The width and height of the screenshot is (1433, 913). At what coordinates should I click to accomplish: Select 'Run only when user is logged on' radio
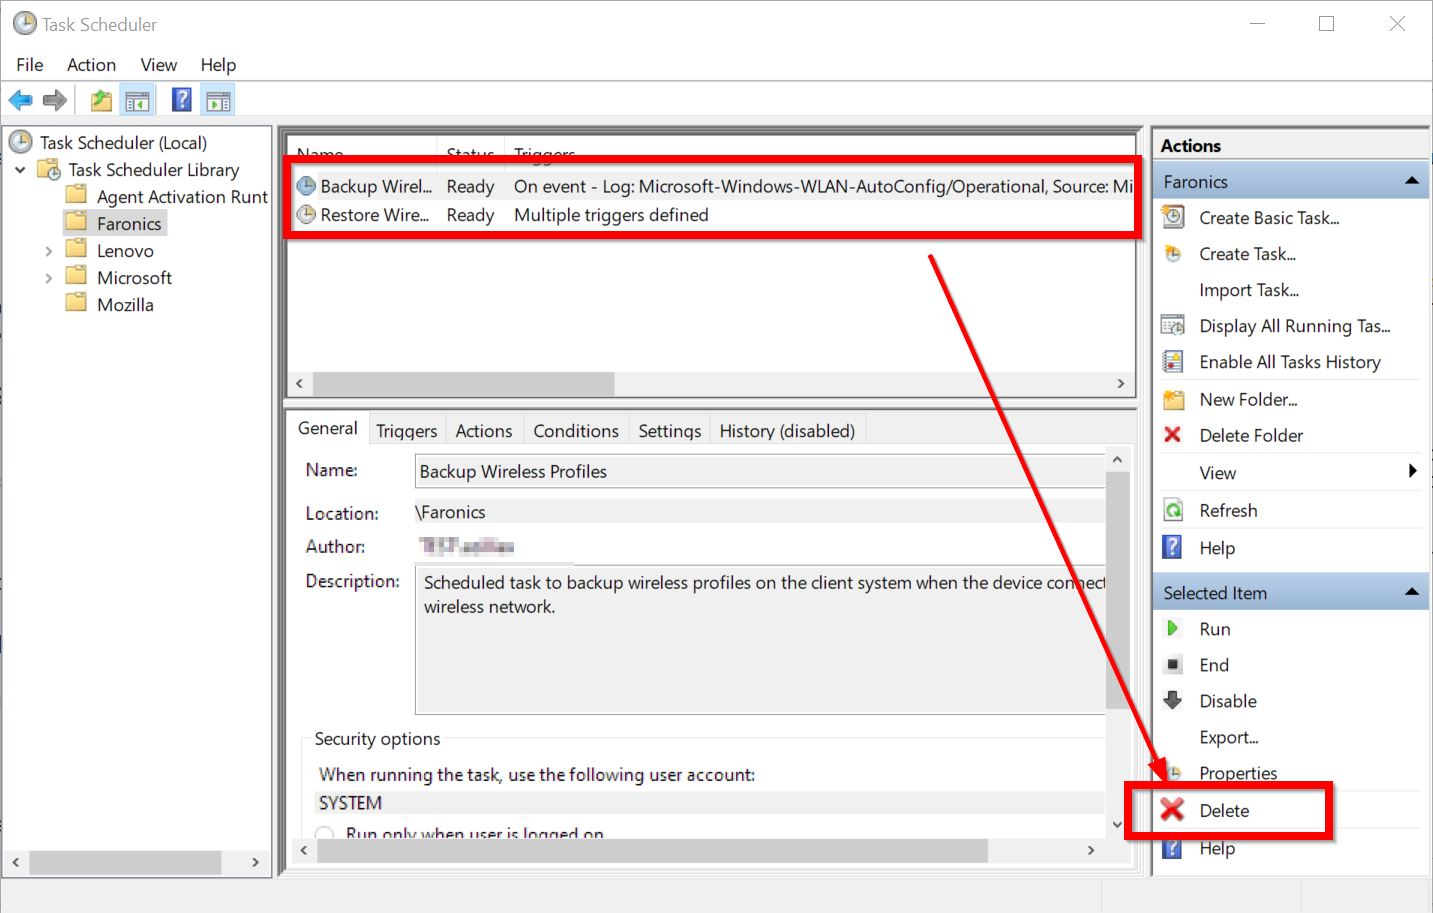324,833
